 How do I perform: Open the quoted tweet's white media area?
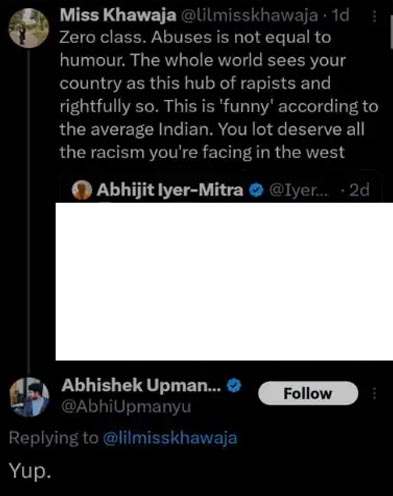pos(224,282)
